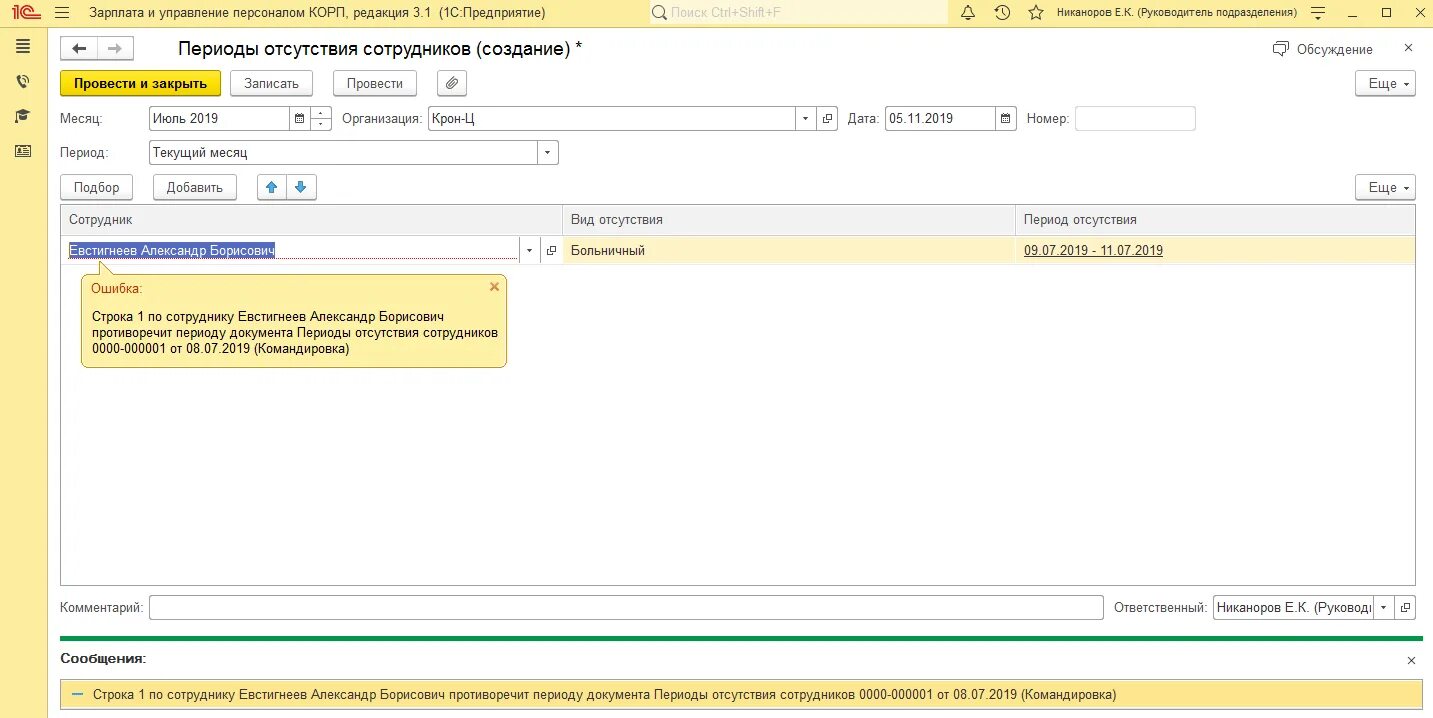Click Провести и закрыть button
The width and height of the screenshot is (1433, 718).
(140, 83)
